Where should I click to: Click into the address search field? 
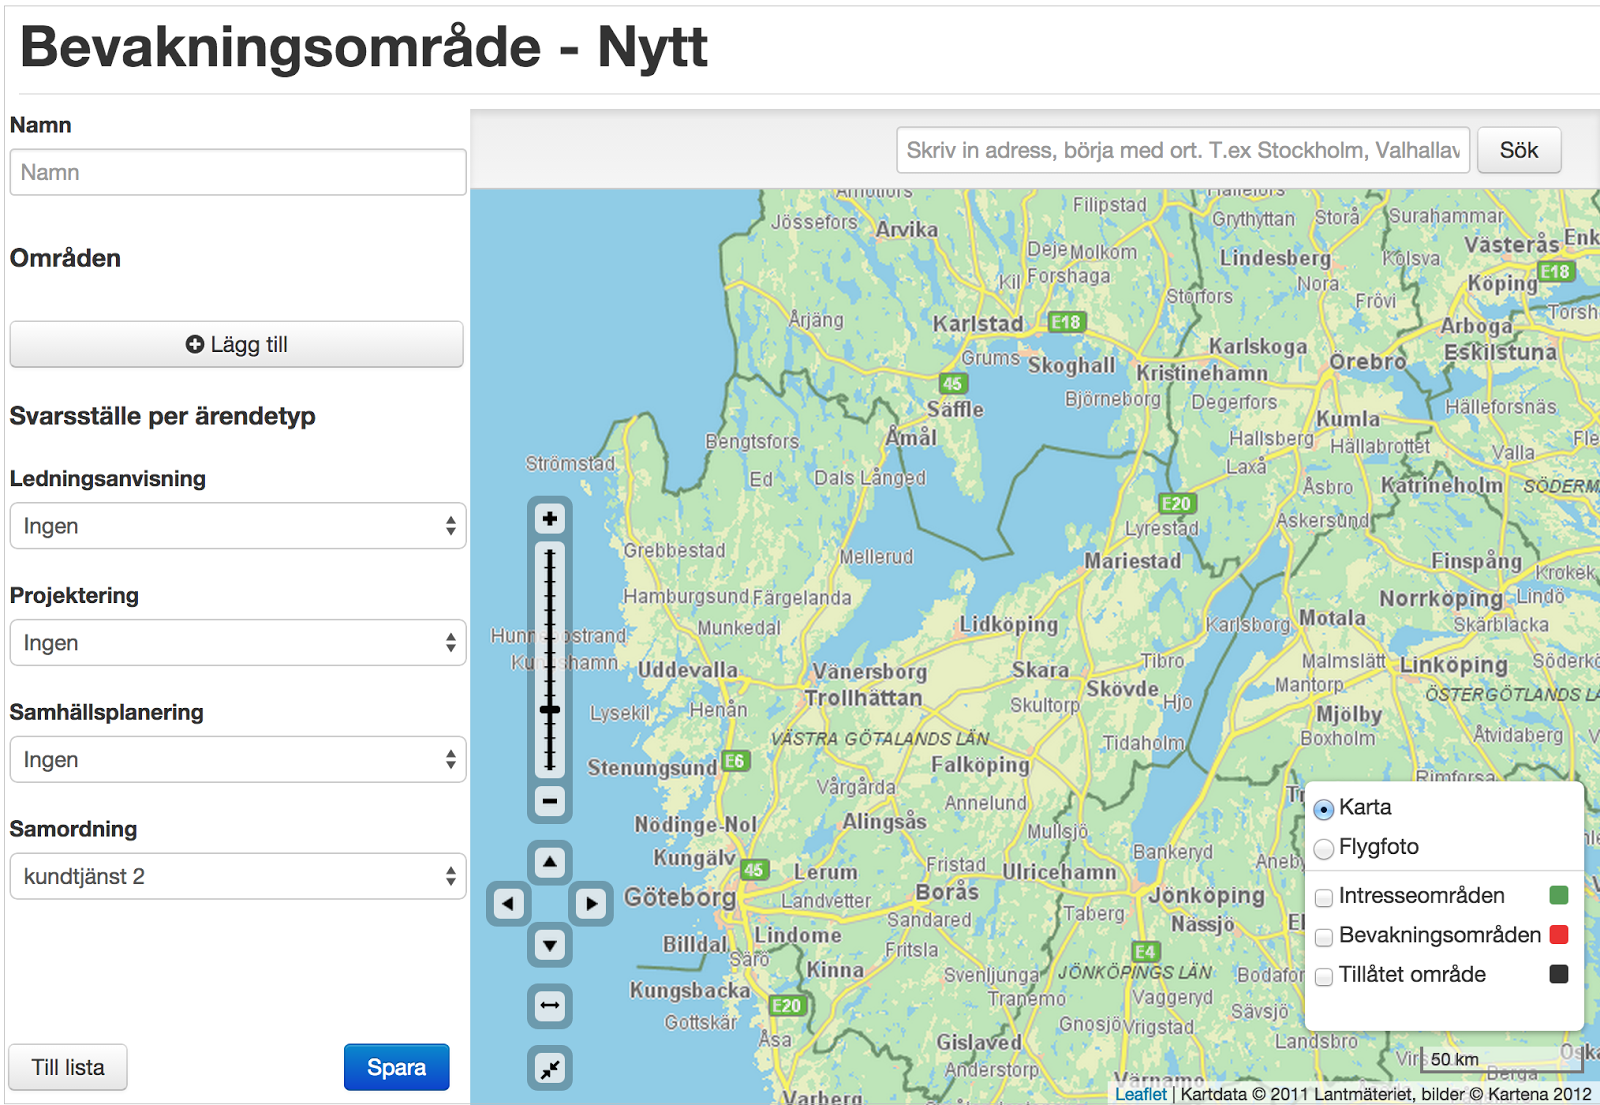[1183, 150]
